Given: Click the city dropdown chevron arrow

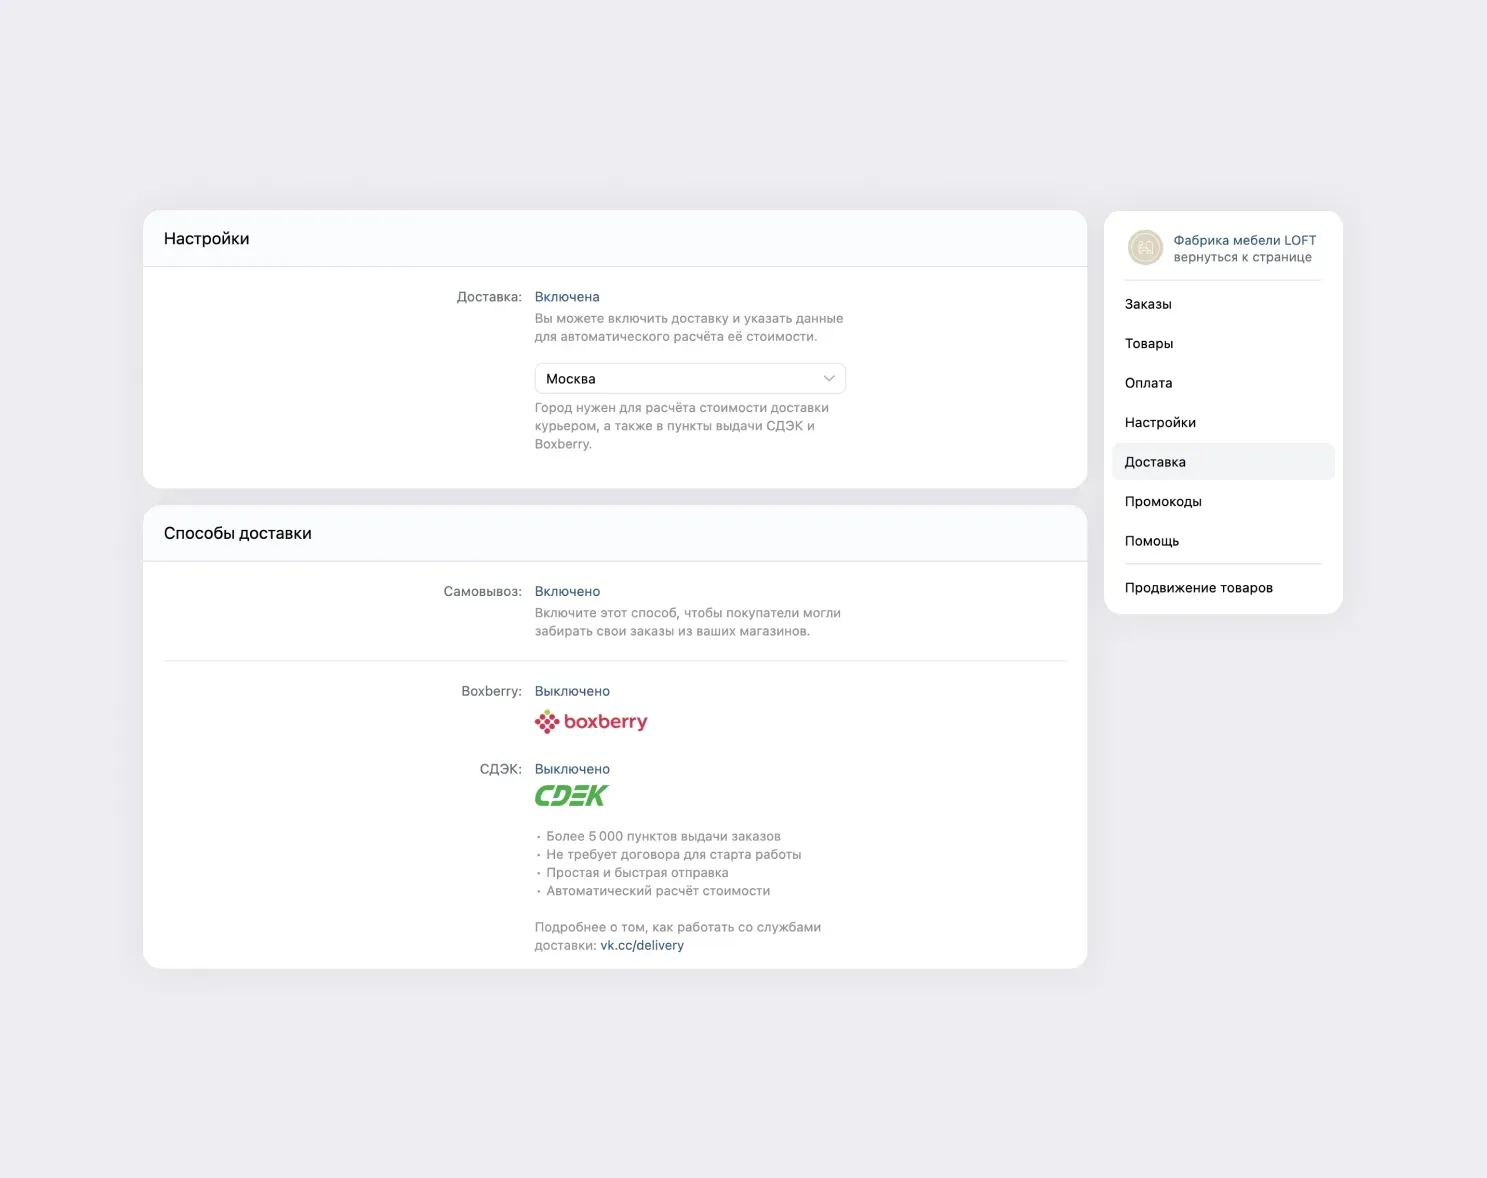Looking at the screenshot, I should point(829,379).
